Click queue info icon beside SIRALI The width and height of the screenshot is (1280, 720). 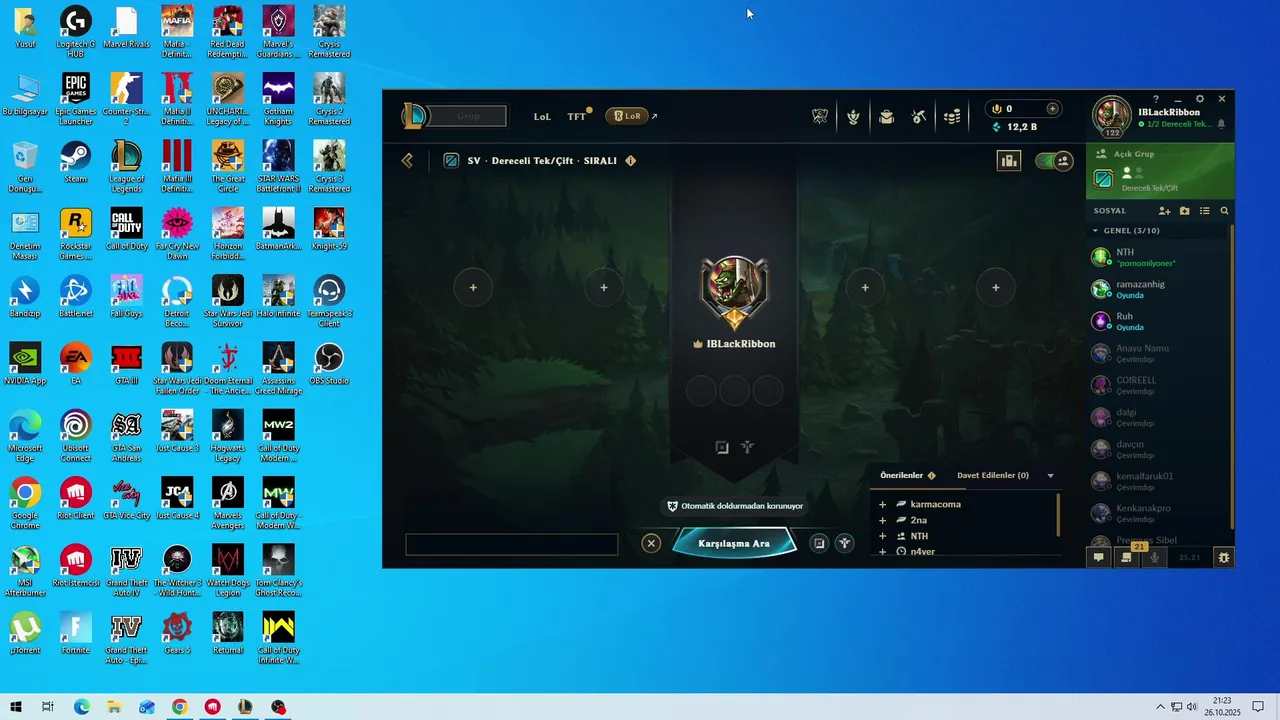pyautogui.click(x=631, y=160)
